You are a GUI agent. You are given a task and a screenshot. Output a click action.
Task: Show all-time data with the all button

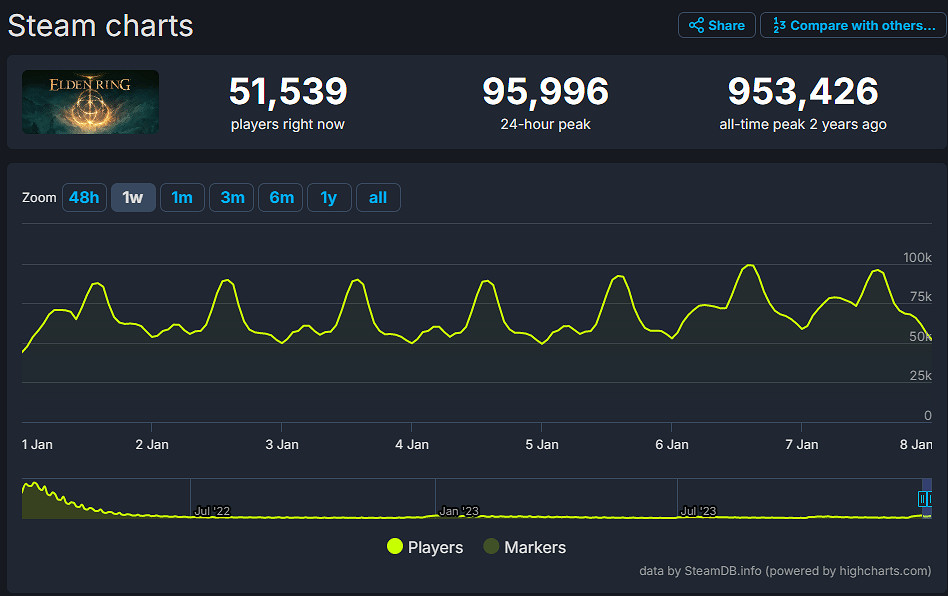[x=378, y=198]
